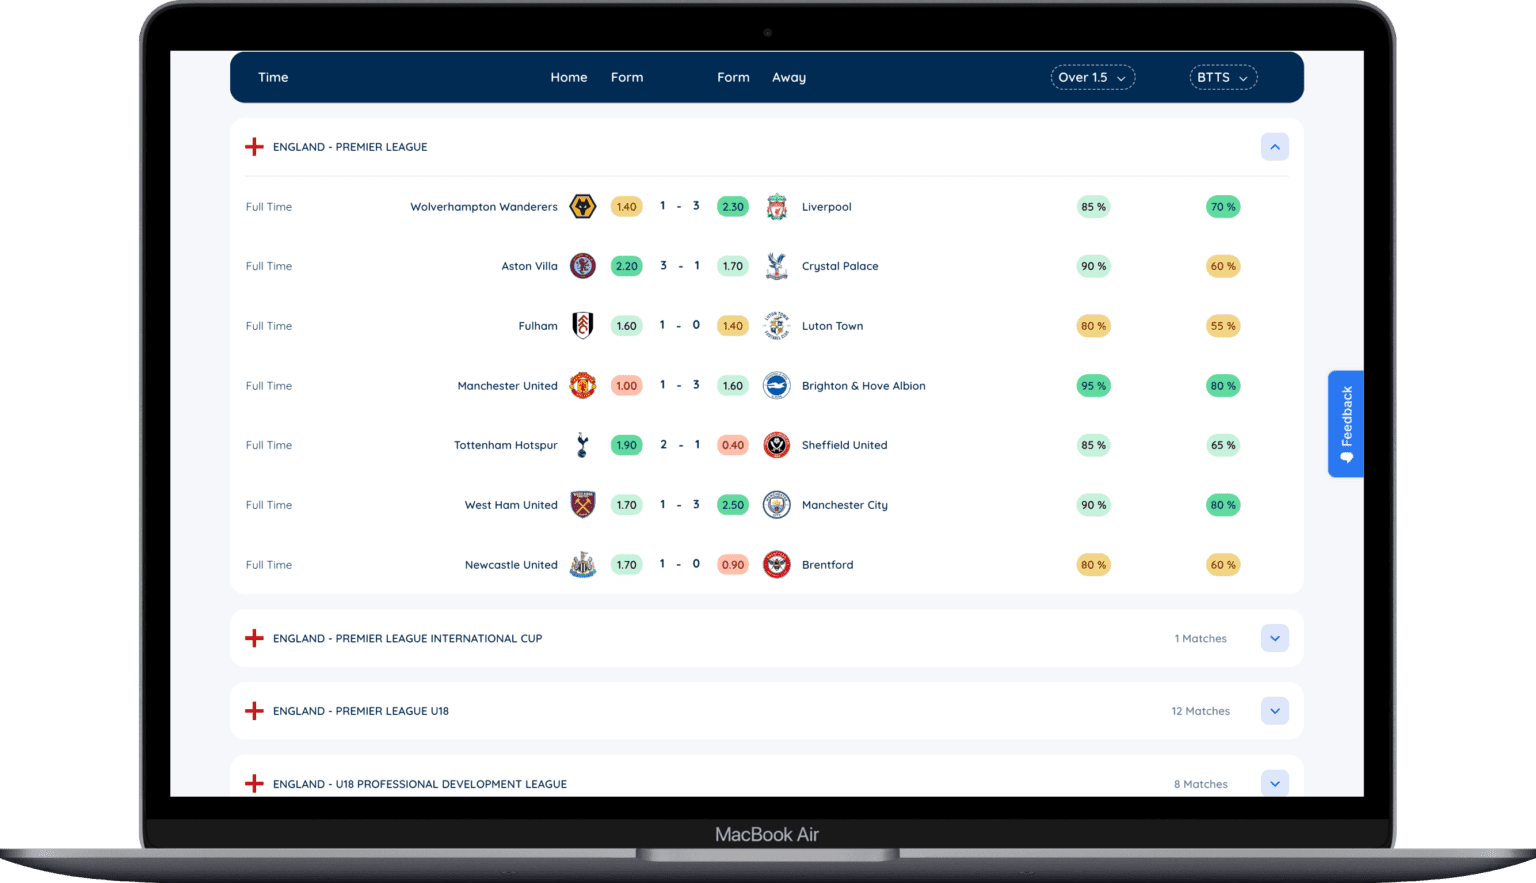Click the Sheffield United team name
Viewport: 1536px width, 883px height.
(x=845, y=445)
